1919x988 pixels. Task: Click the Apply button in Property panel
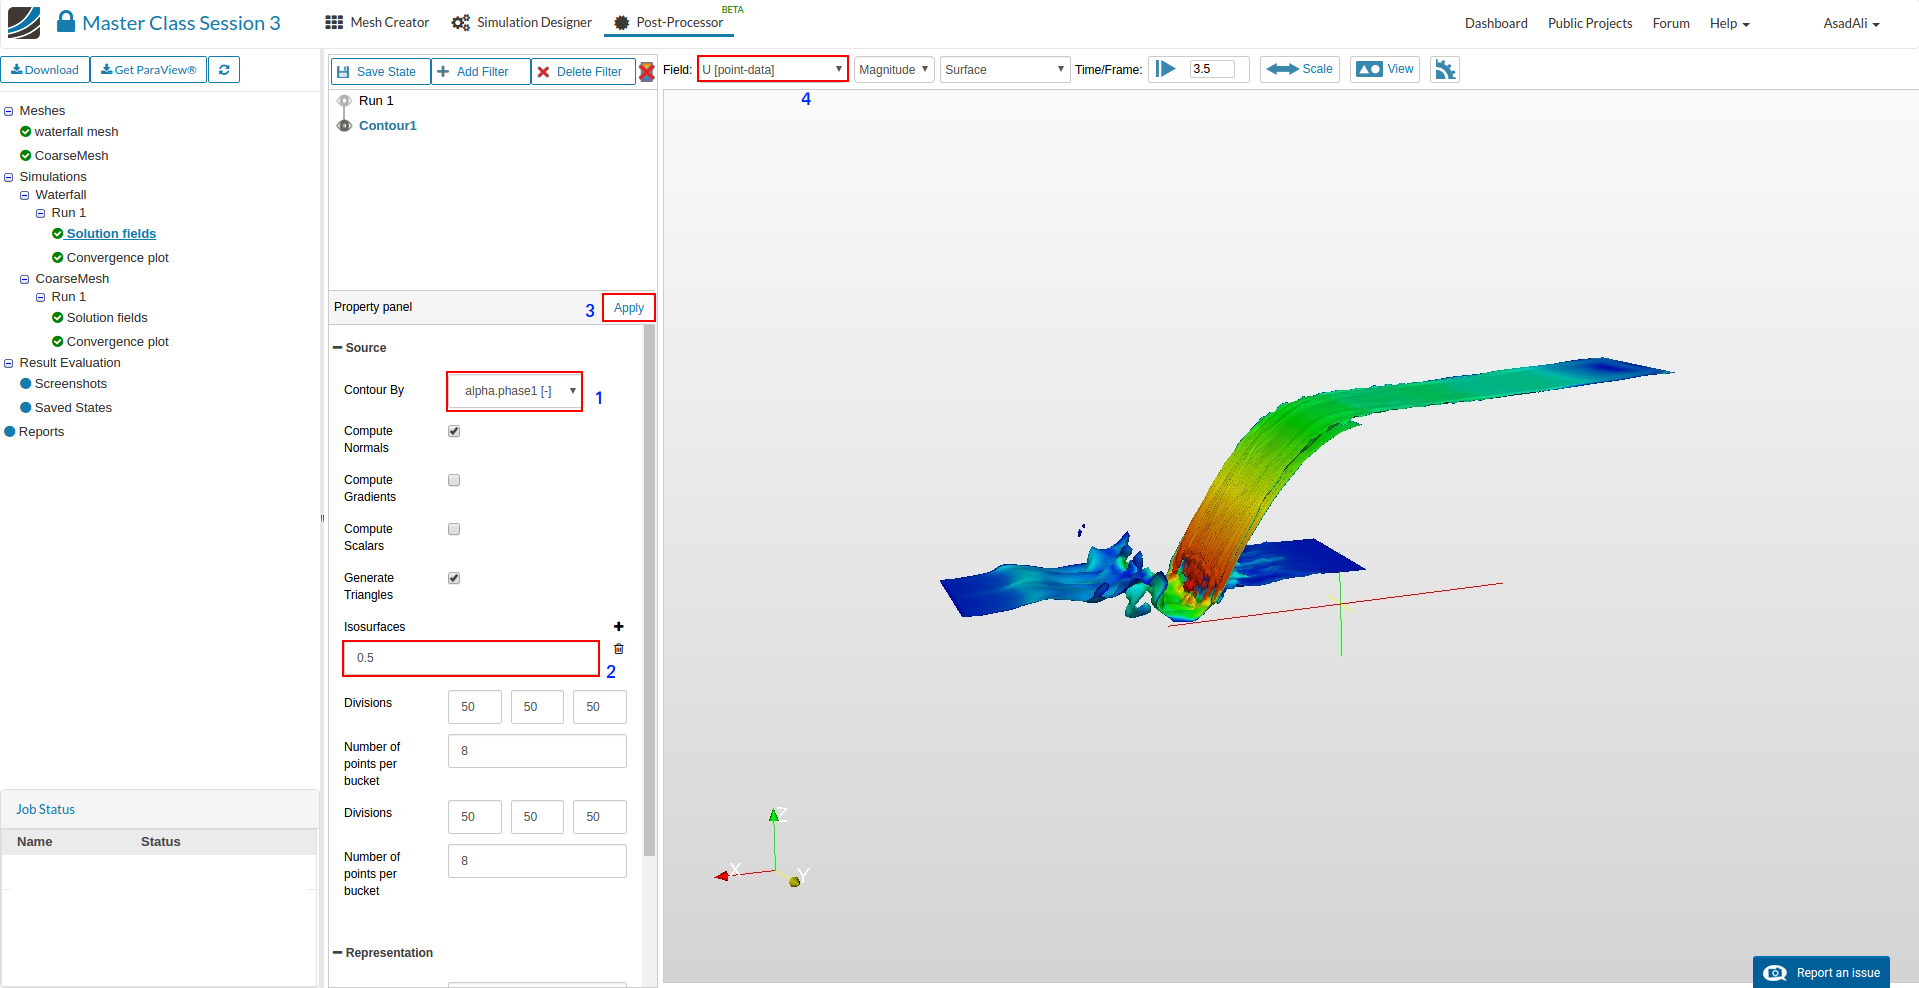coord(629,308)
